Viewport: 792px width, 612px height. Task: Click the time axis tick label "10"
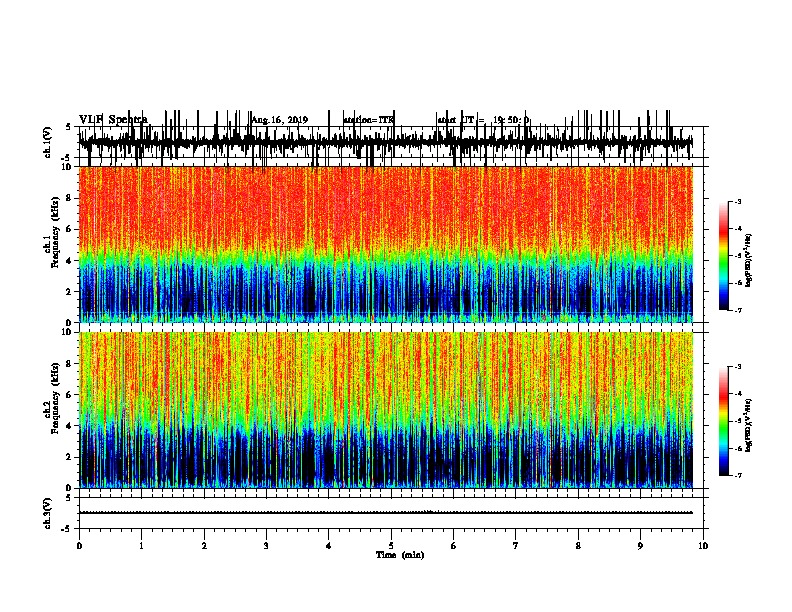(x=703, y=546)
